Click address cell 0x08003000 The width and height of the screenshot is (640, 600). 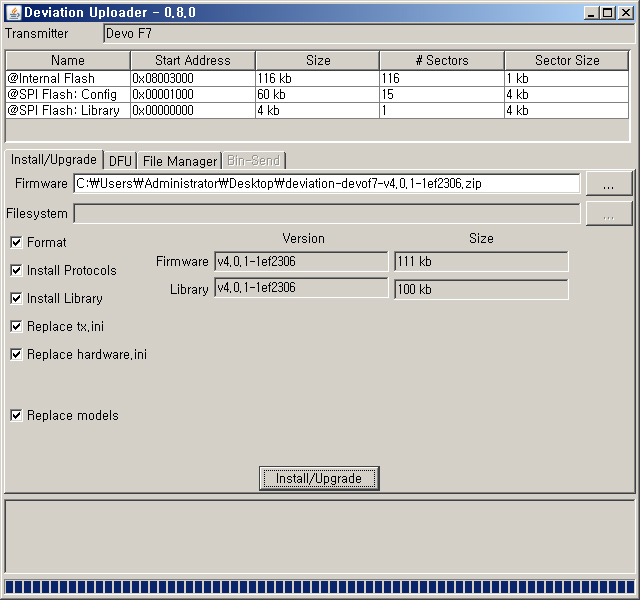pyautogui.click(x=193, y=78)
